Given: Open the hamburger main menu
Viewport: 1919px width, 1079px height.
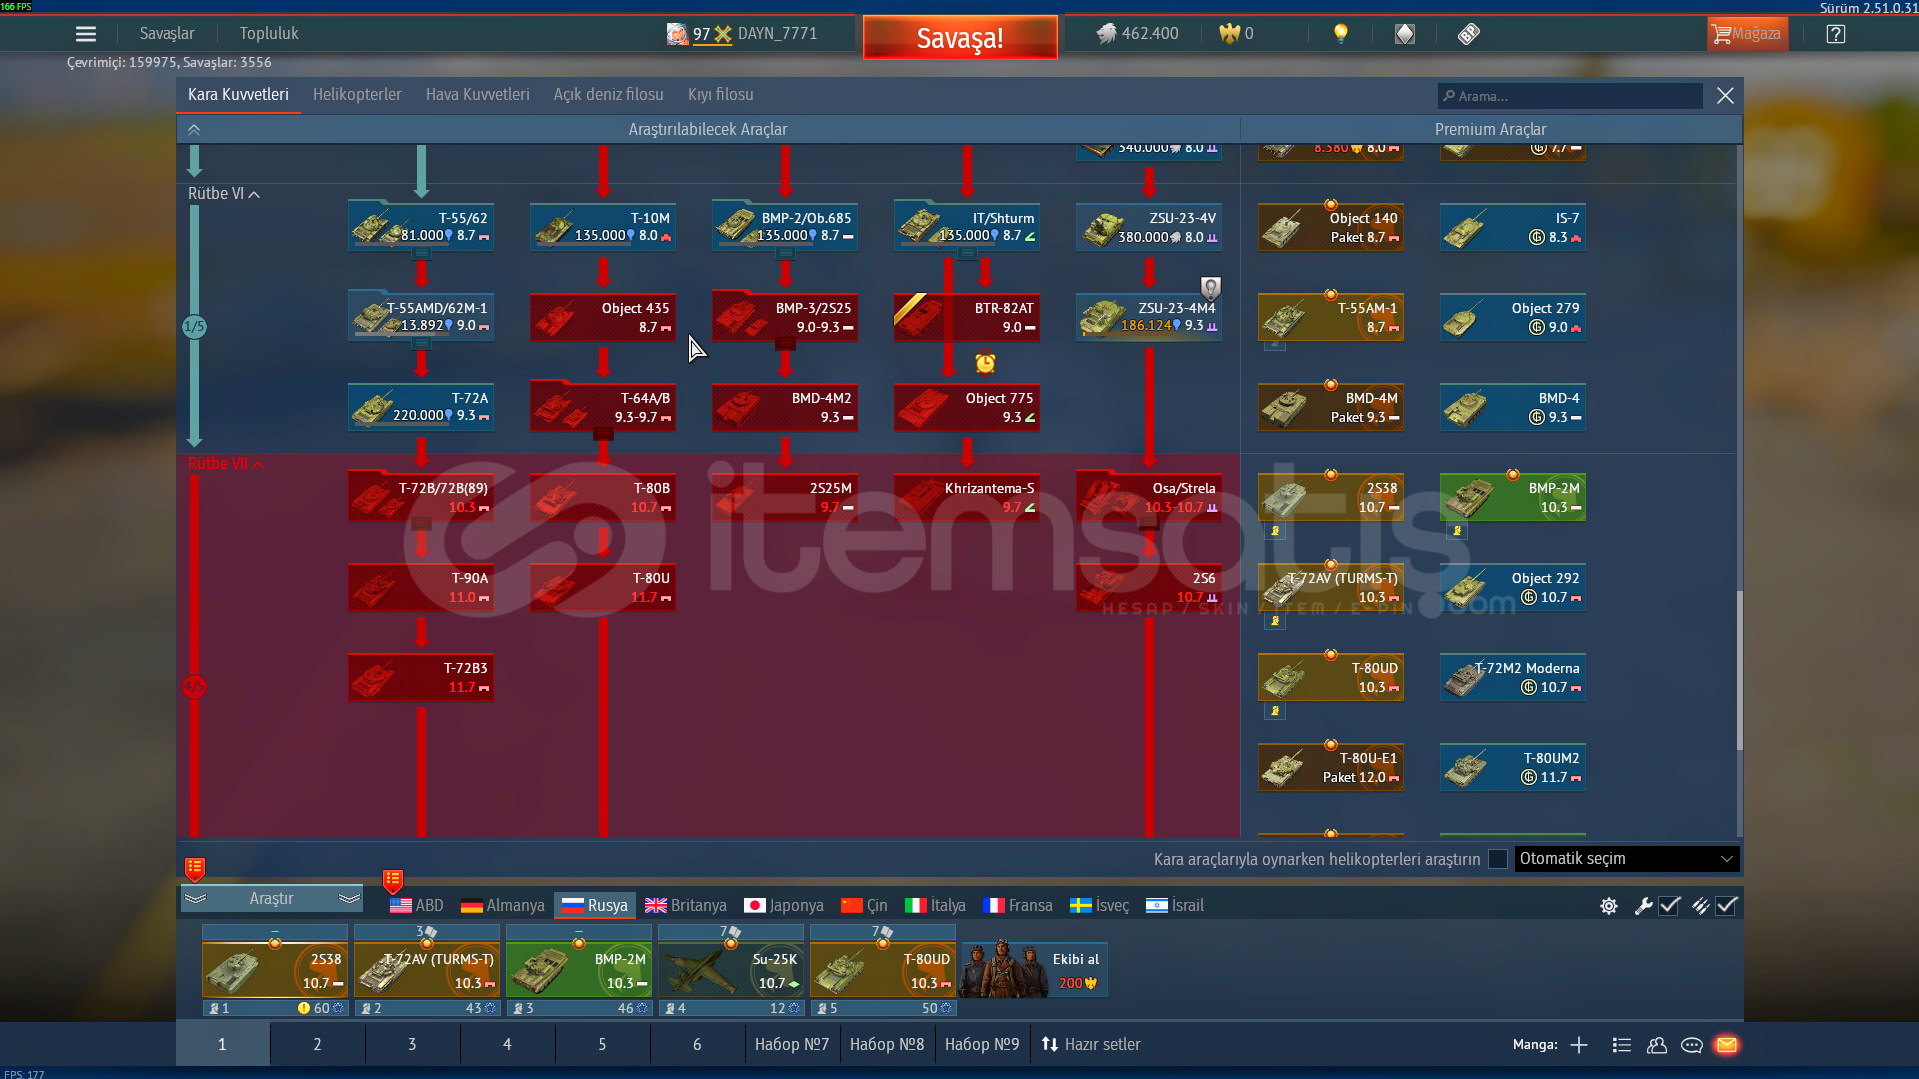Looking at the screenshot, I should pyautogui.click(x=86, y=34).
